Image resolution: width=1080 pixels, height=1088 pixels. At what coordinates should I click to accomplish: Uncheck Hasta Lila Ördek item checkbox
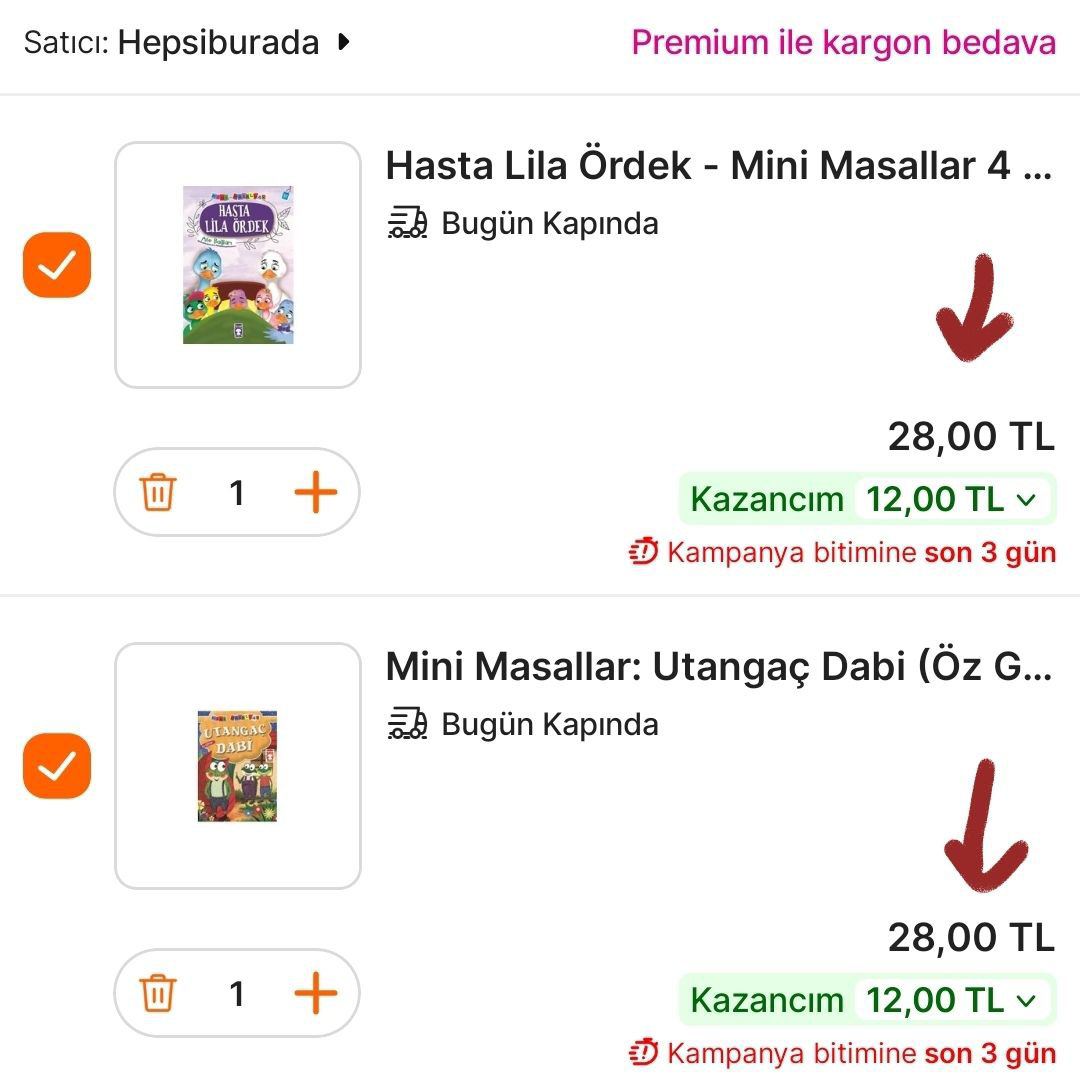(x=57, y=266)
